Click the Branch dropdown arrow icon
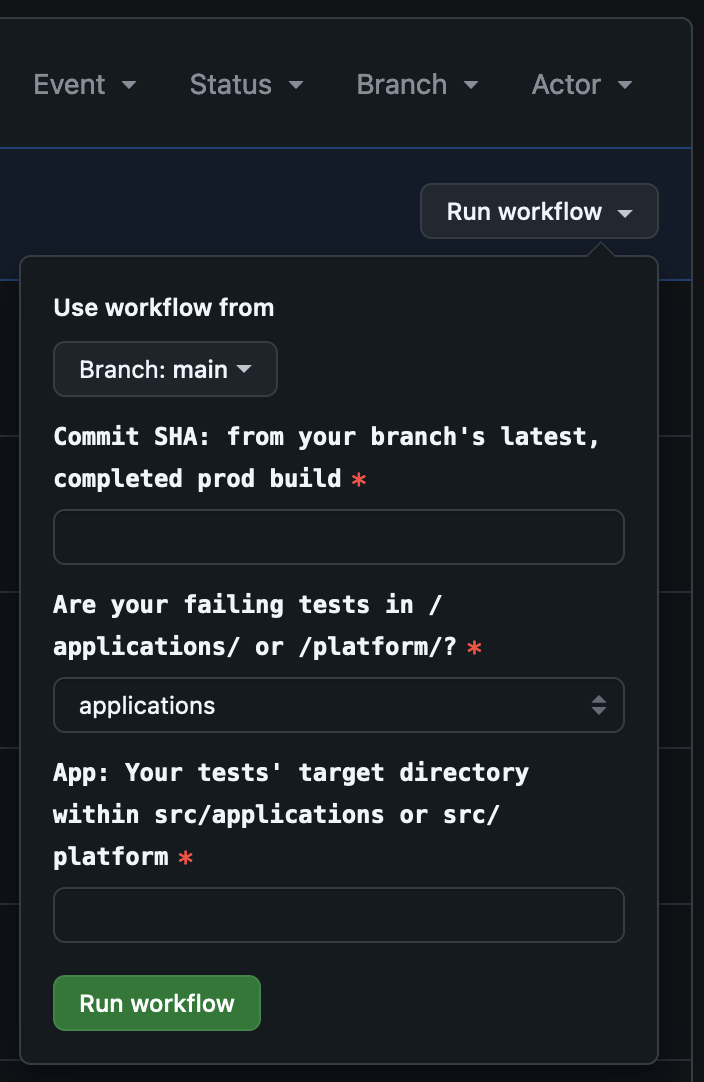 (x=473, y=86)
